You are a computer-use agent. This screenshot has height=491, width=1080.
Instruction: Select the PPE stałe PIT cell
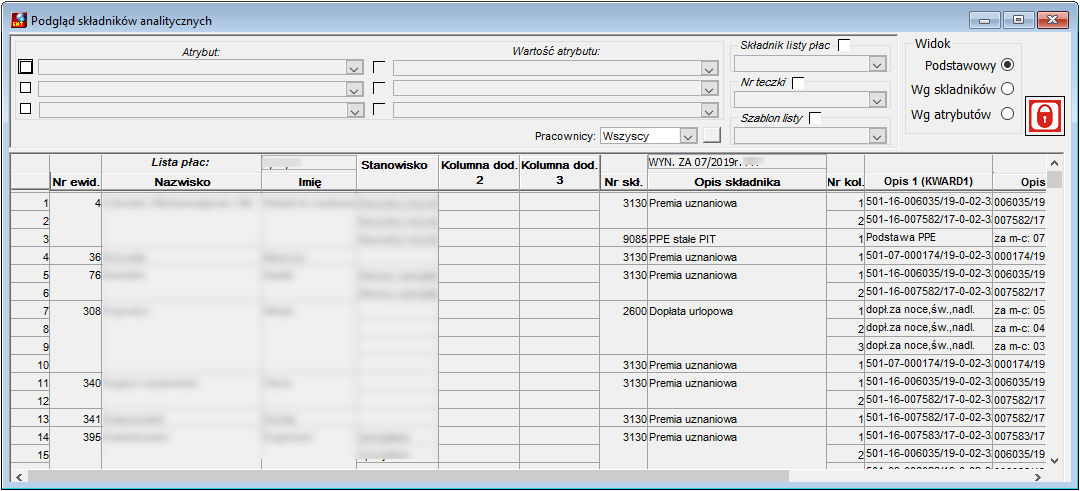[x=736, y=239]
